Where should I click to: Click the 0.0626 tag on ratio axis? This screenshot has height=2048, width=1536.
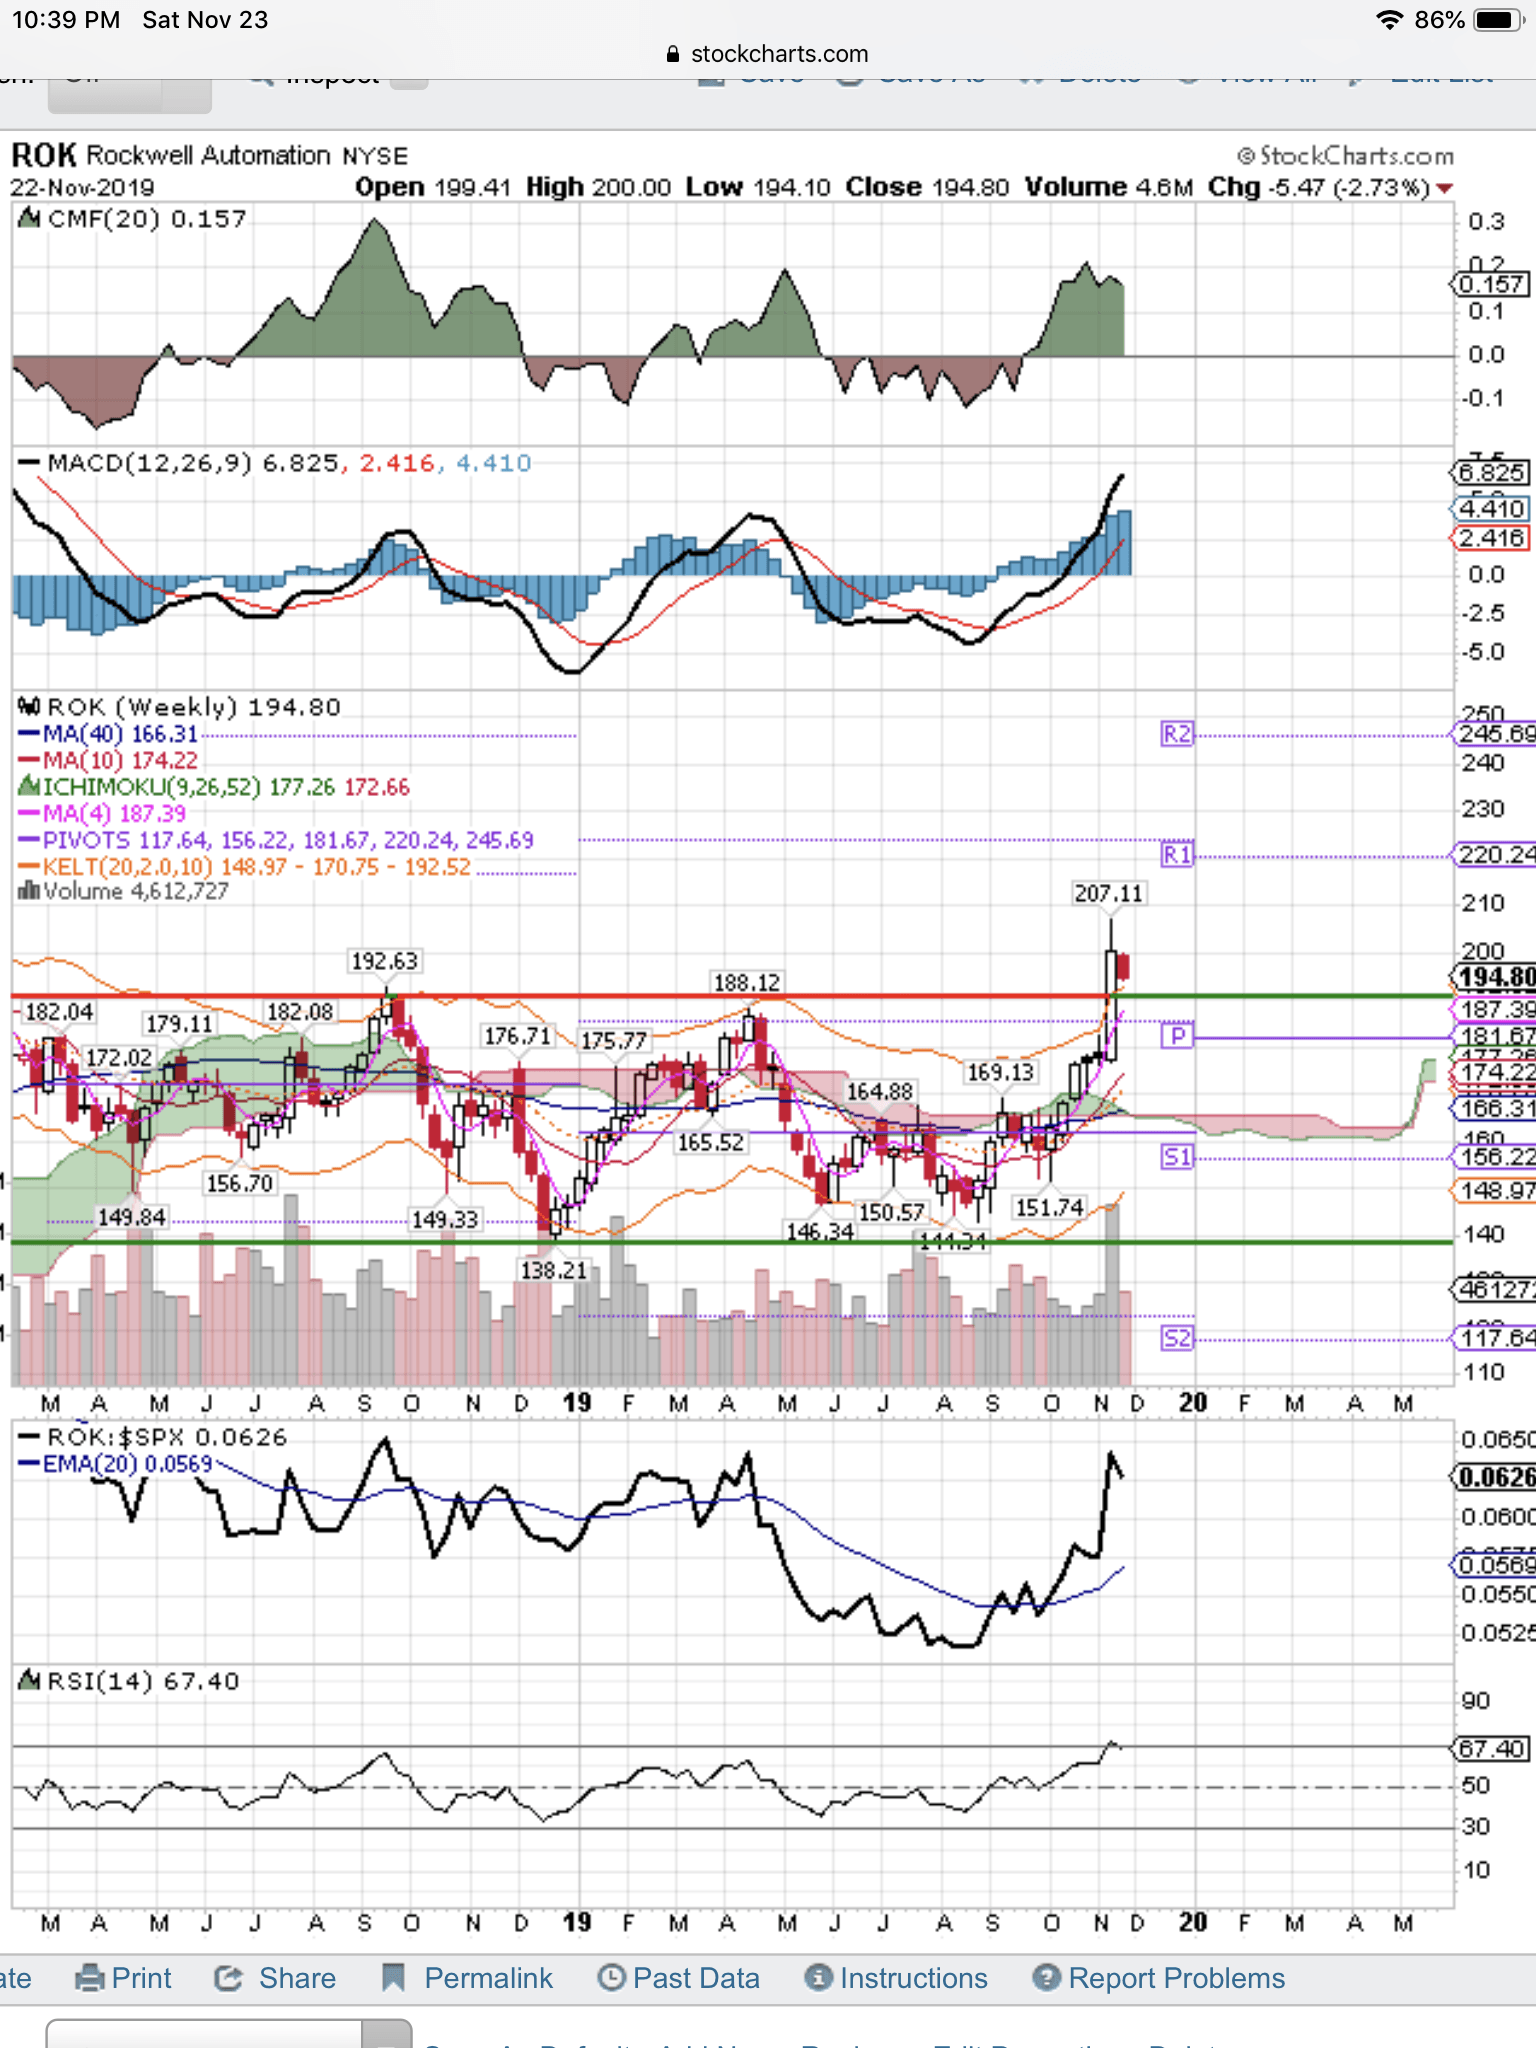[1493, 1478]
